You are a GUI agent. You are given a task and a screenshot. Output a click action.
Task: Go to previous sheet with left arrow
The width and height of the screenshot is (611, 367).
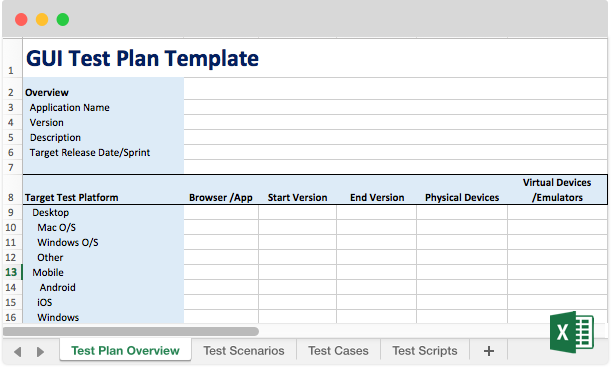coord(17,352)
